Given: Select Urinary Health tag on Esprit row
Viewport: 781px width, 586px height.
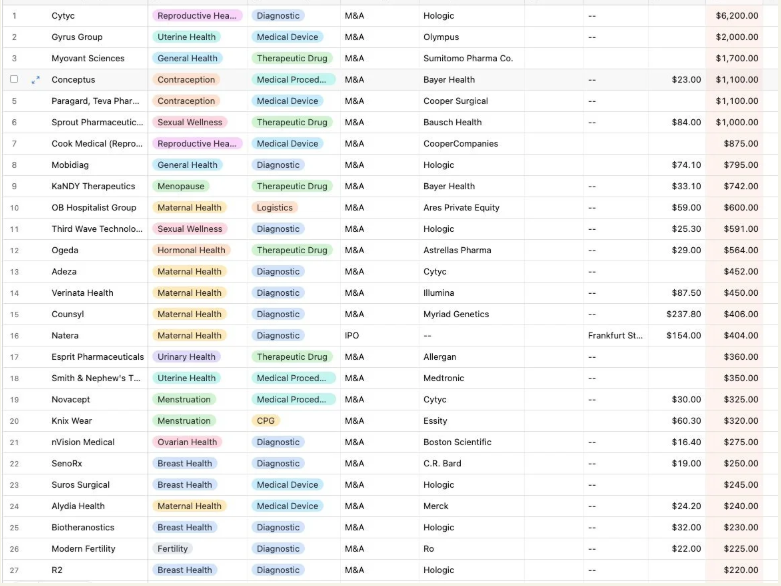Looking at the screenshot, I should [186, 357].
